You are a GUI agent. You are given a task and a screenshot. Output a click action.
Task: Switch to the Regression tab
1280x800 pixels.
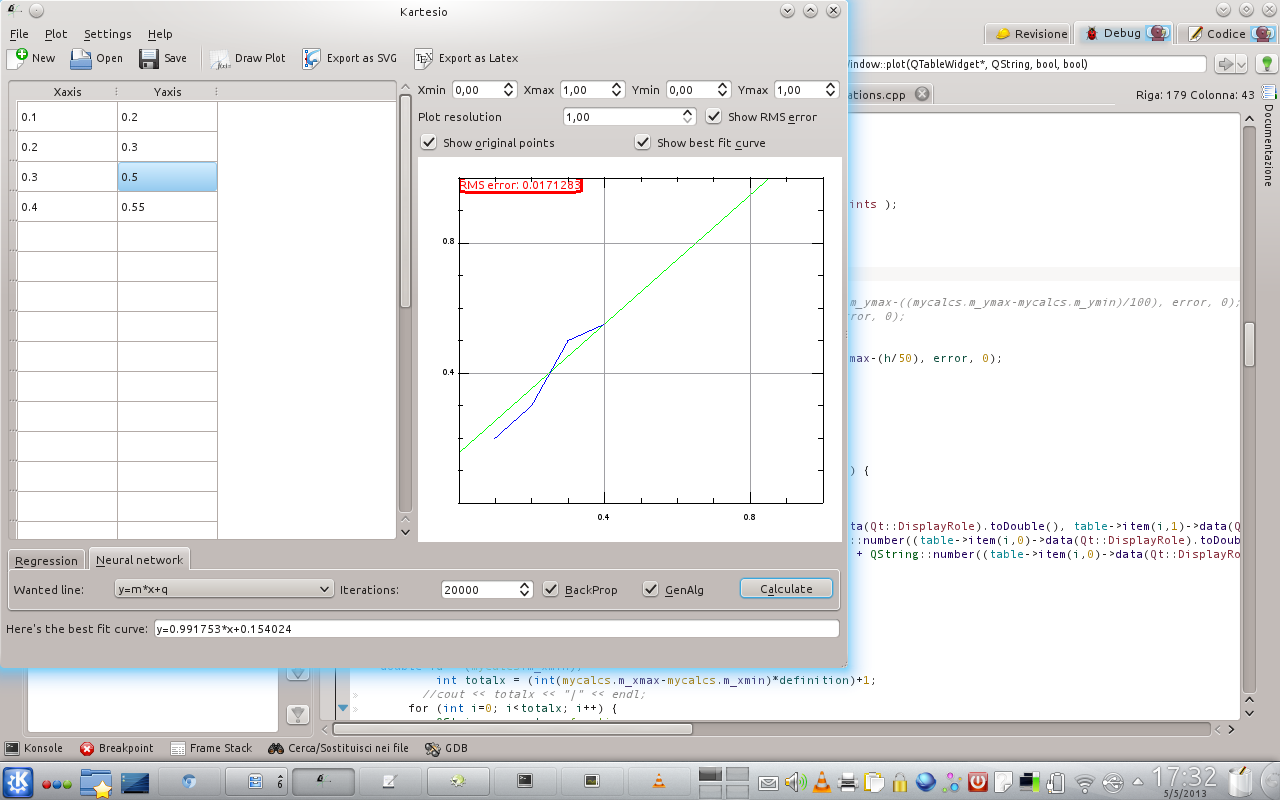point(46,561)
